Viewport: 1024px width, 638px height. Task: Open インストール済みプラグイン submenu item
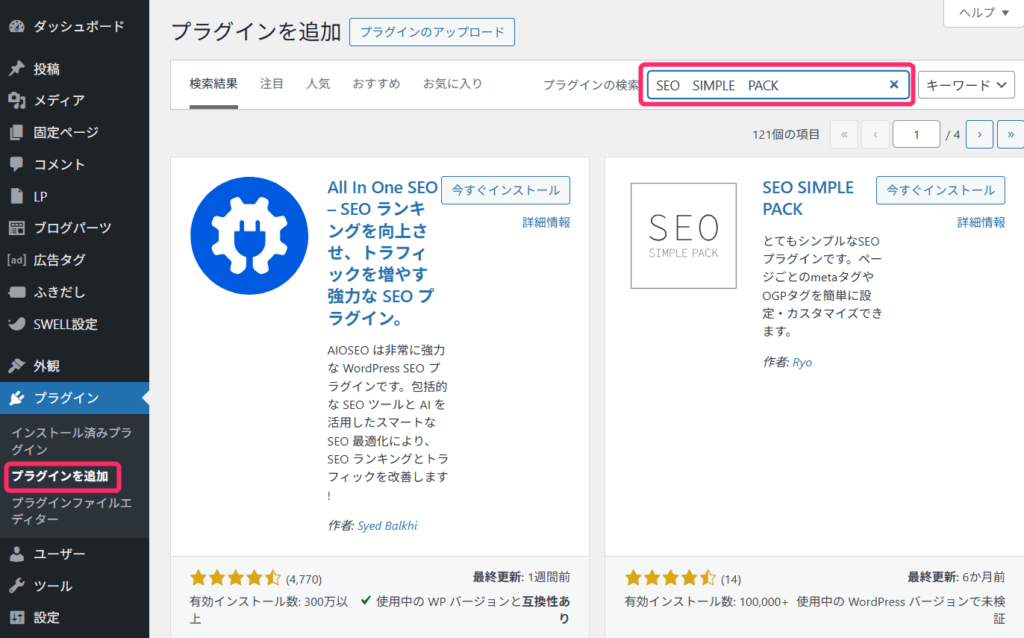72,441
